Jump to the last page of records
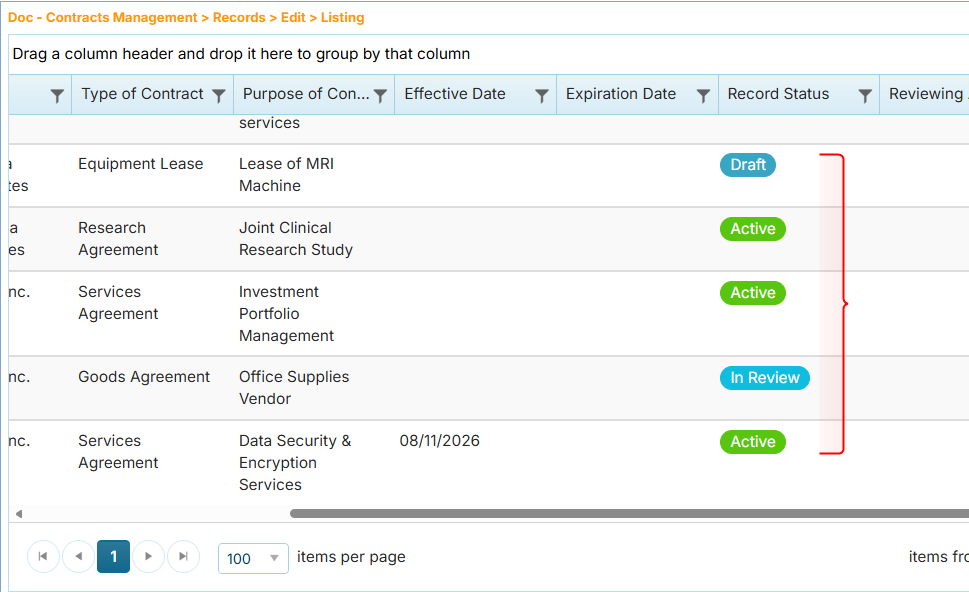Image resolution: width=969 pixels, height=592 pixels. (183, 557)
